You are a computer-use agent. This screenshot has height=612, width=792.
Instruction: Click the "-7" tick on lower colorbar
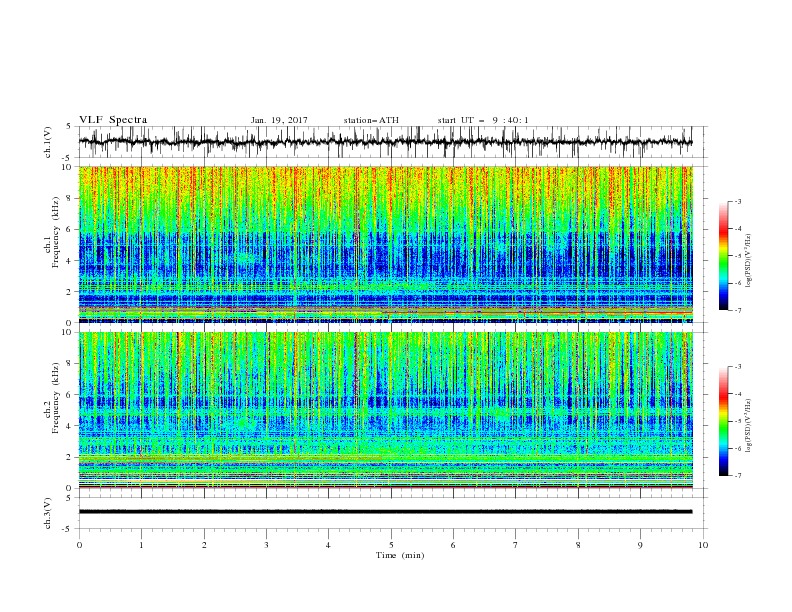click(x=738, y=476)
